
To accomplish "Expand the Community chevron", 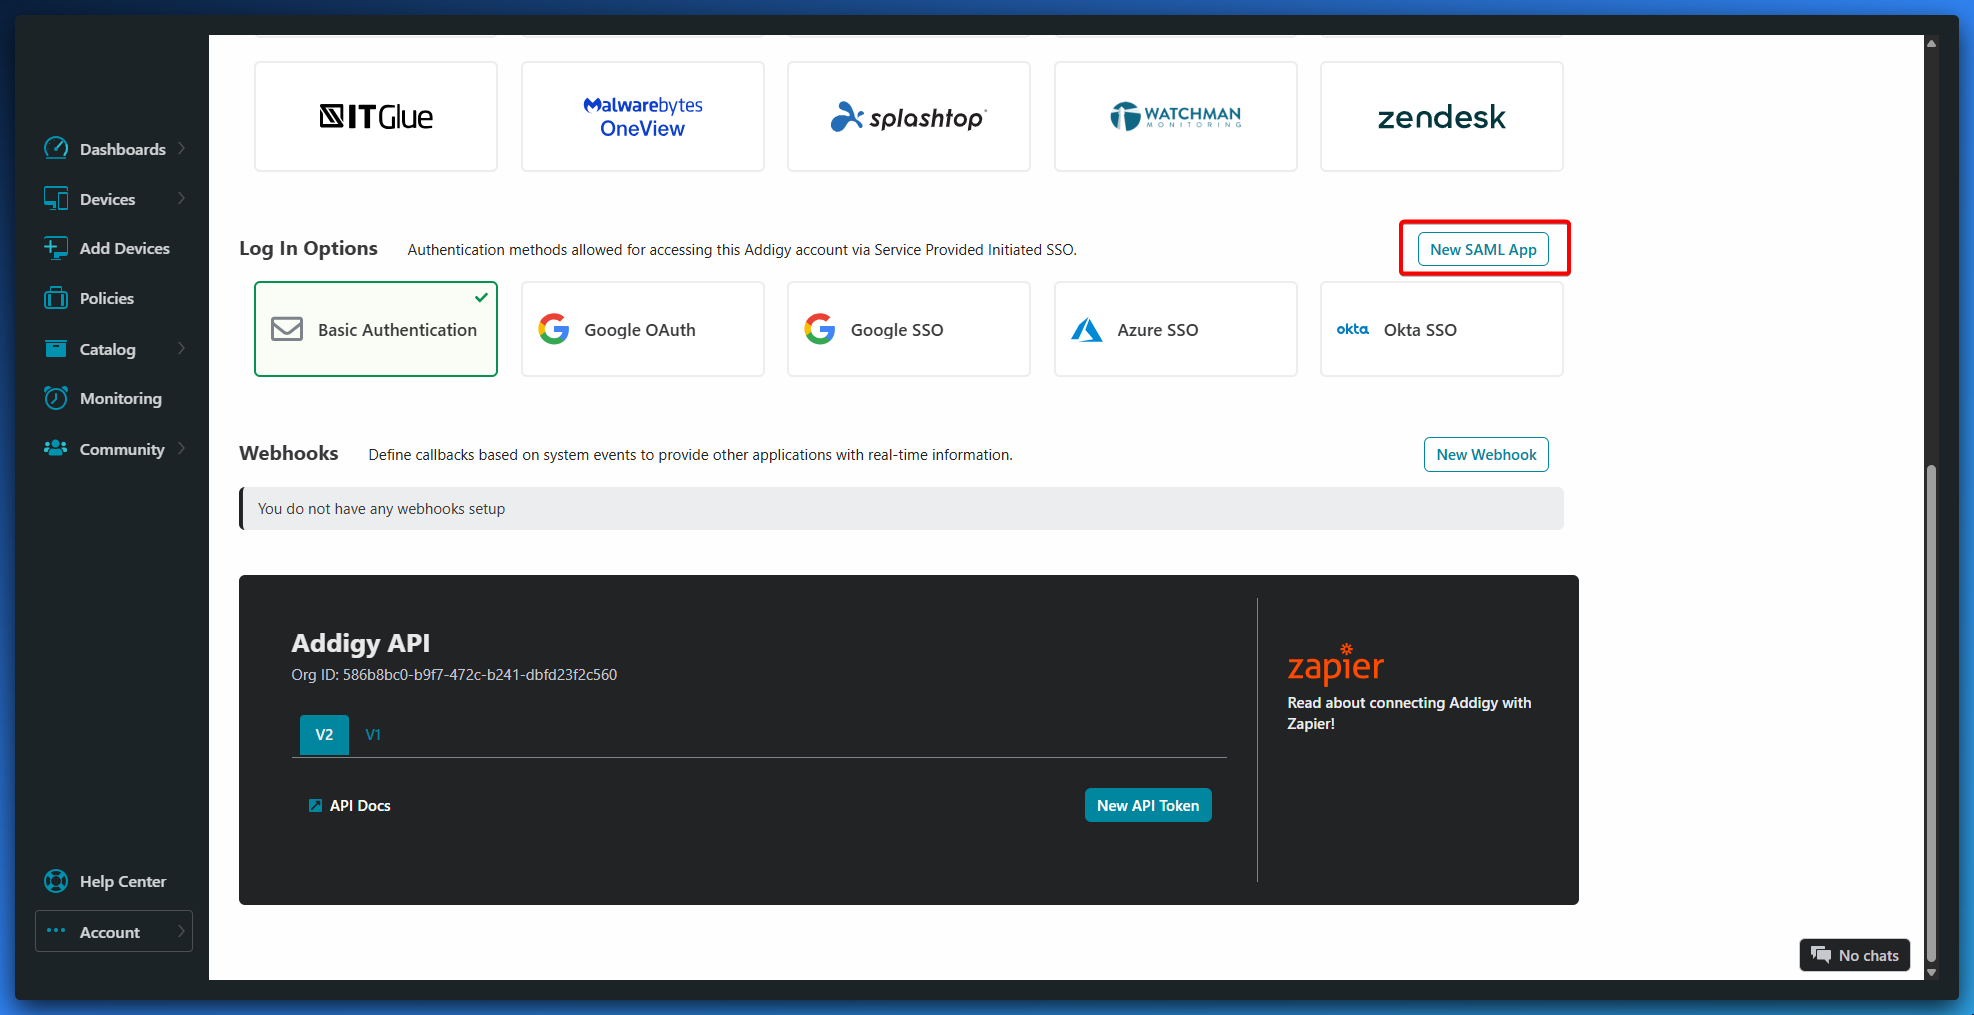I will [182, 448].
